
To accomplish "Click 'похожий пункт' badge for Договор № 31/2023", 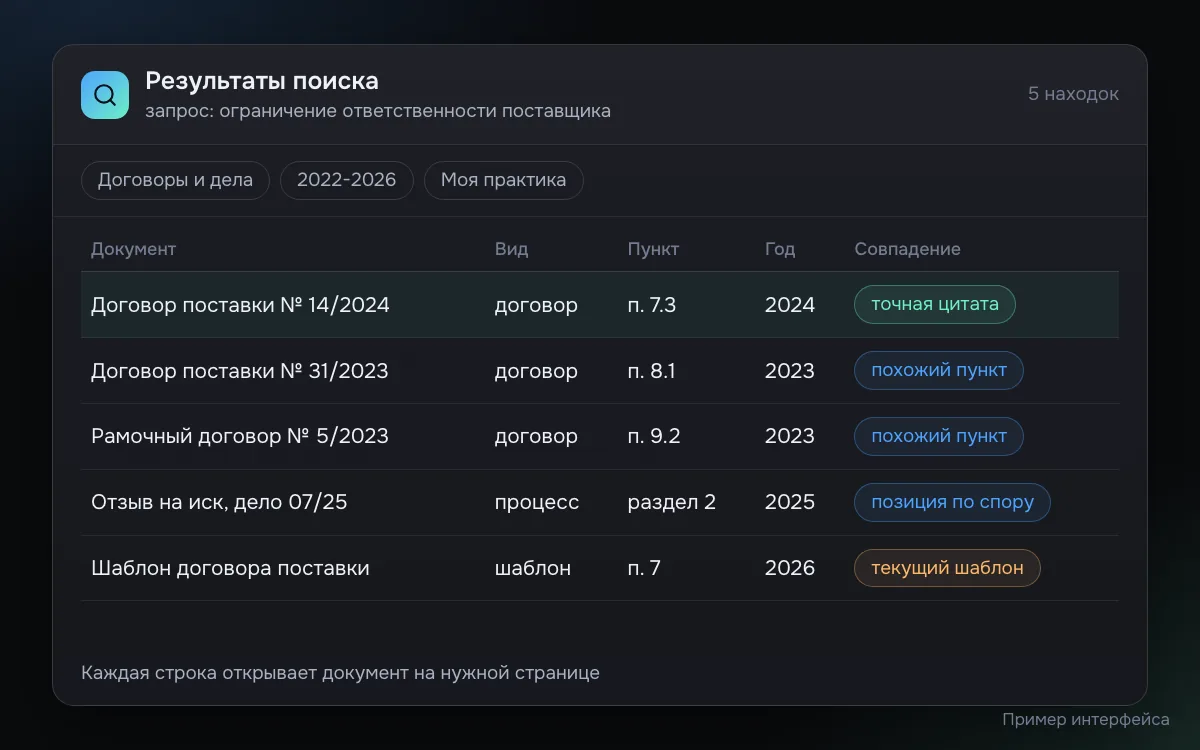I will point(939,371).
